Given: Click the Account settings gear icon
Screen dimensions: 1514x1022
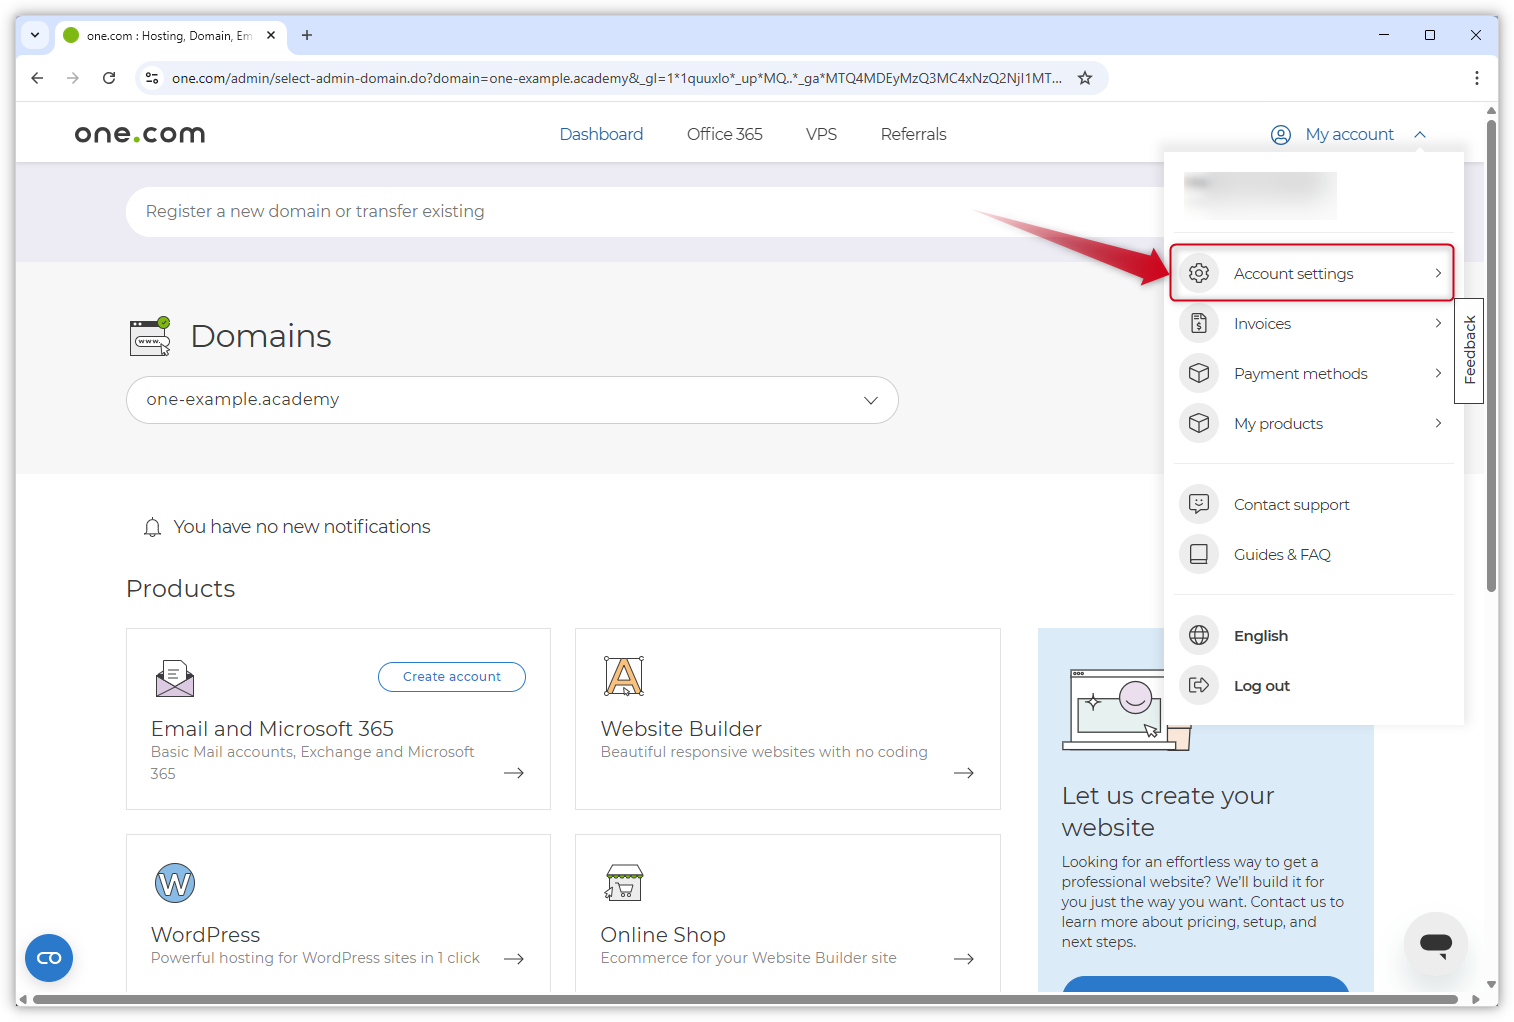Looking at the screenshot, I should tap(1199, 273).
